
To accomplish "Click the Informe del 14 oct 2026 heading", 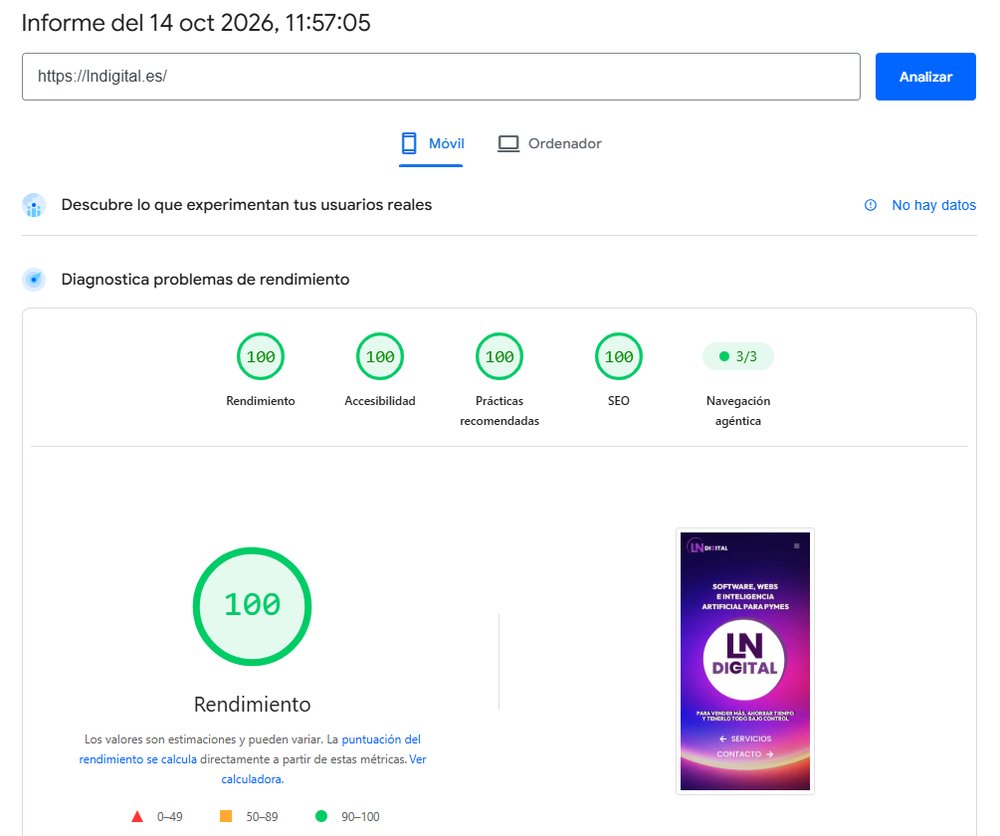I will 196,24.
